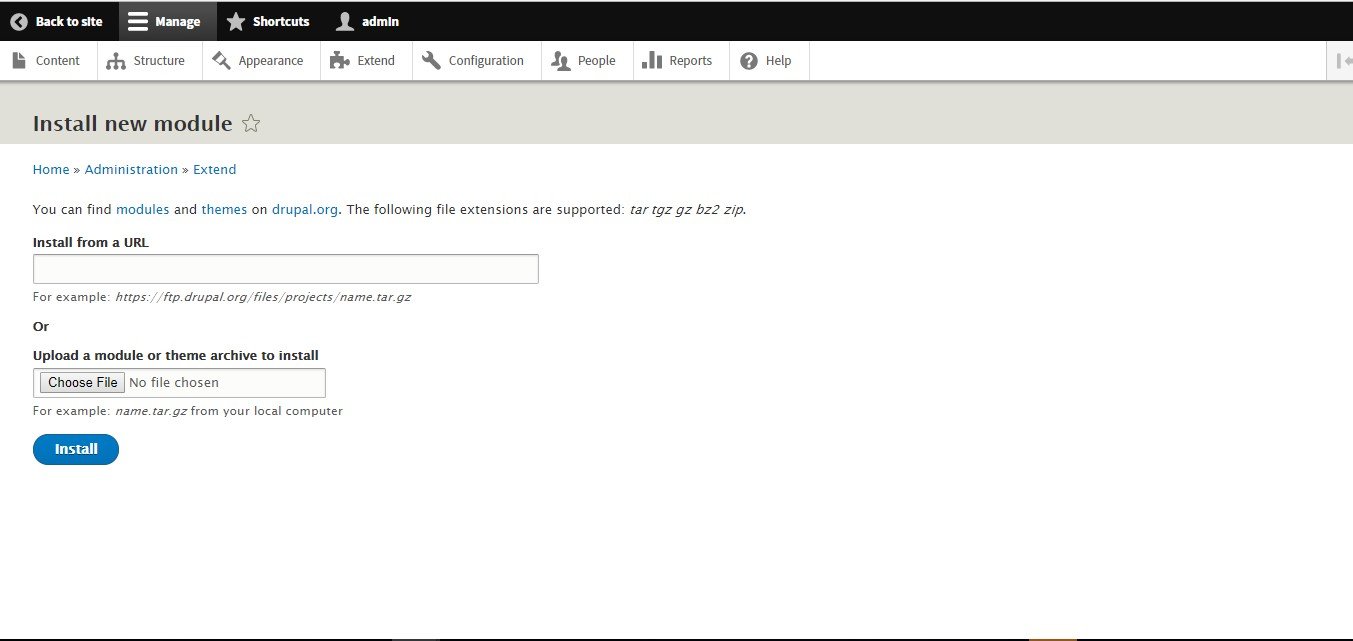Click the blue Install button
The image size is (1353, 641).
[76, 450]
